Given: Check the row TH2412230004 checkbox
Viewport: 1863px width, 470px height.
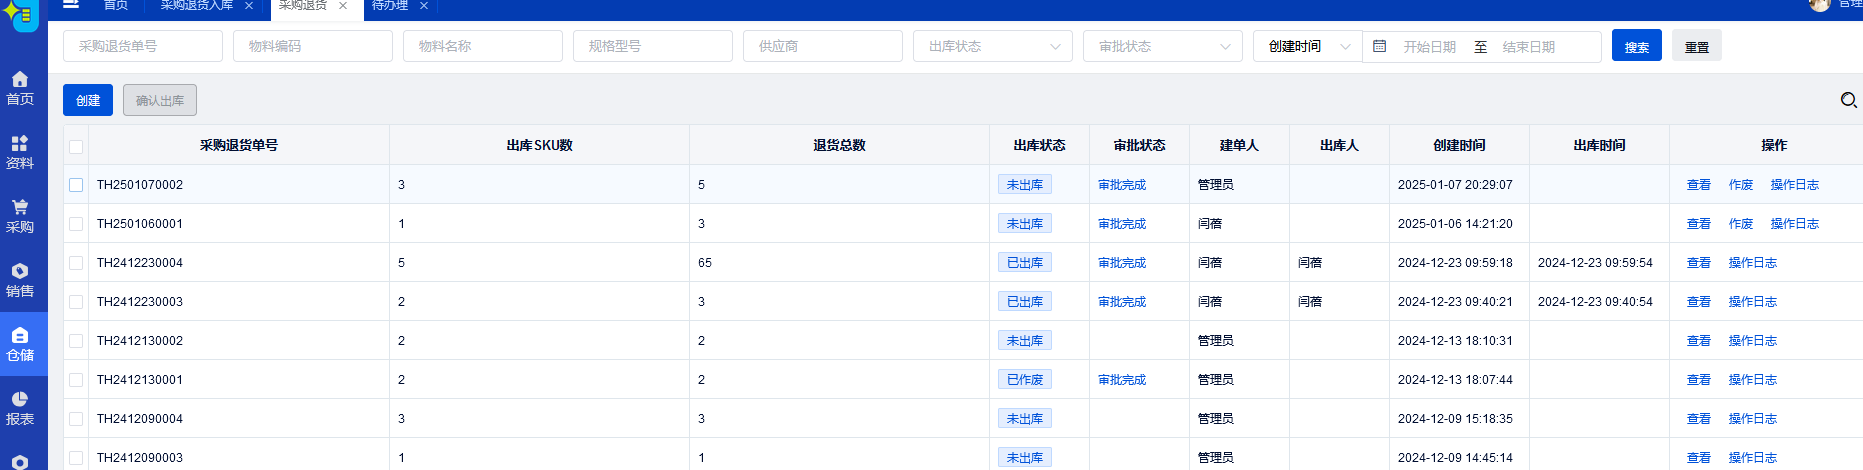Looking at the screenshot, I should point(76,263).
